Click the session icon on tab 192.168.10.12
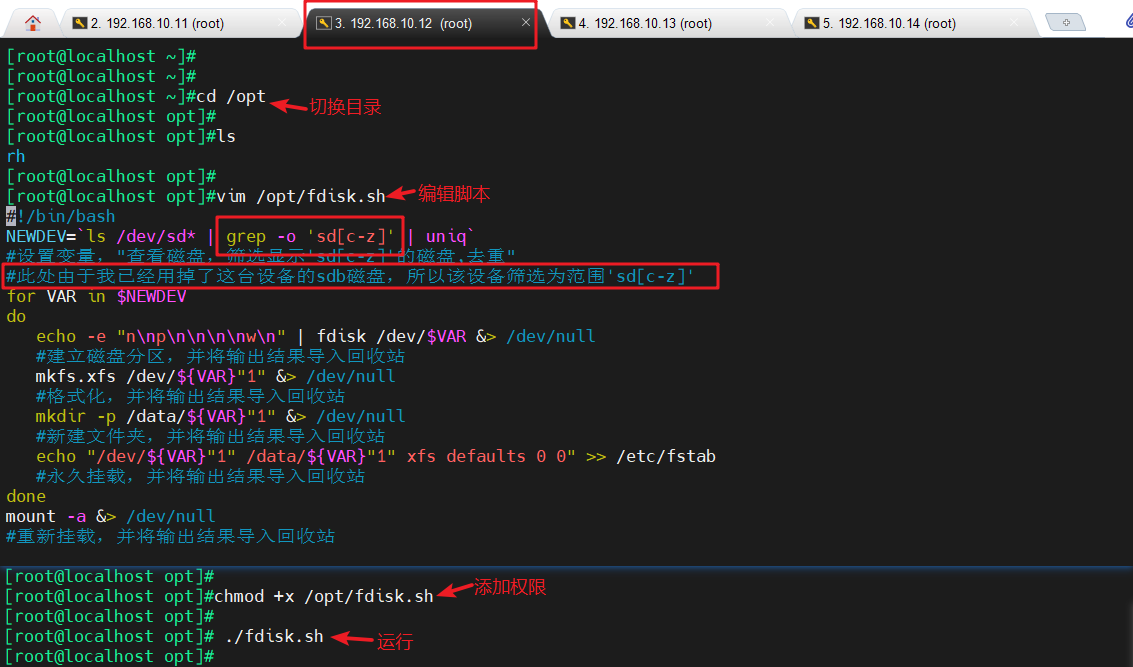Viewport: 1133px width, 667px height. point(324,23)
